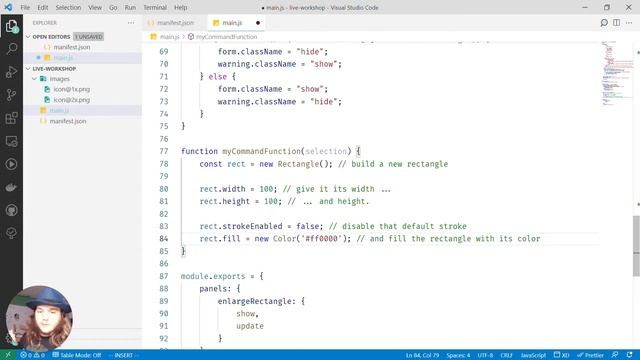Open the Run menu

pyautogui.click(x=130, y=7)
